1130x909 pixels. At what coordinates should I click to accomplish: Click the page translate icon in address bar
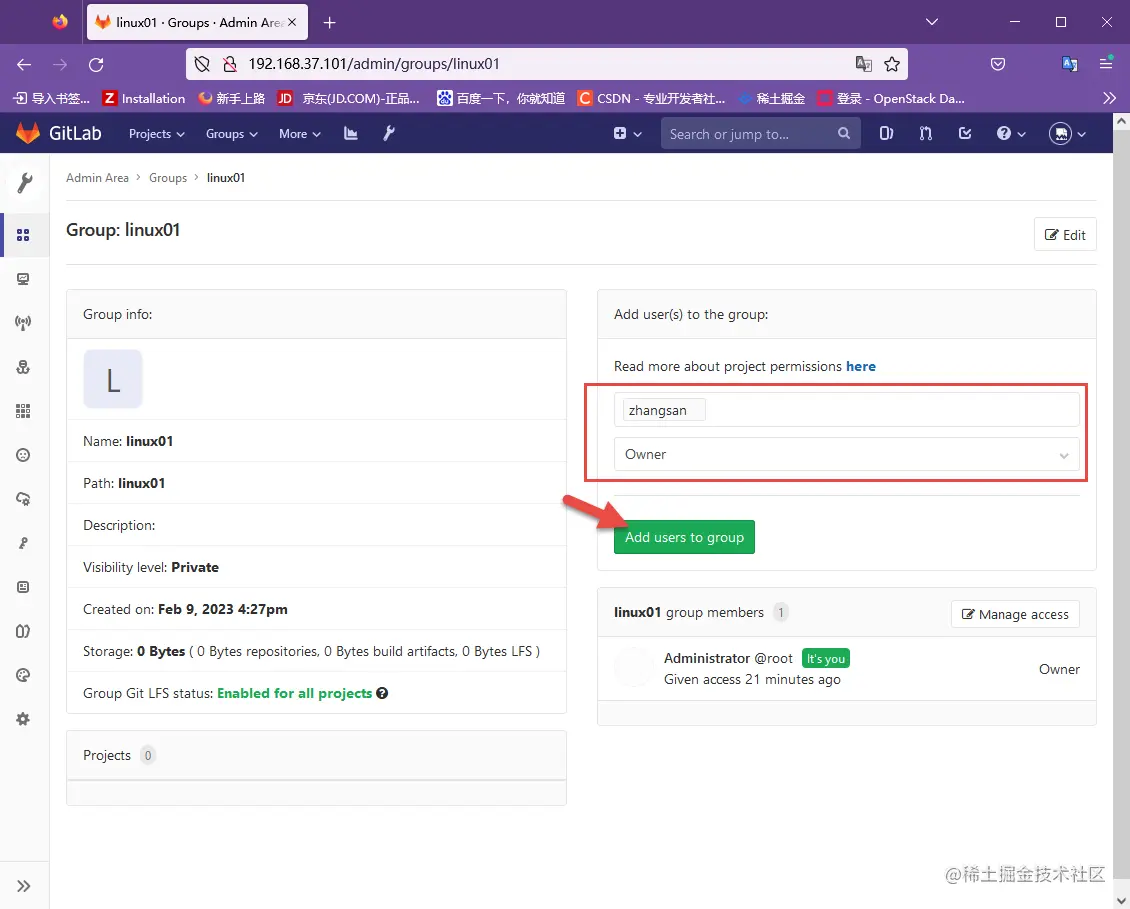pos(863,64)
